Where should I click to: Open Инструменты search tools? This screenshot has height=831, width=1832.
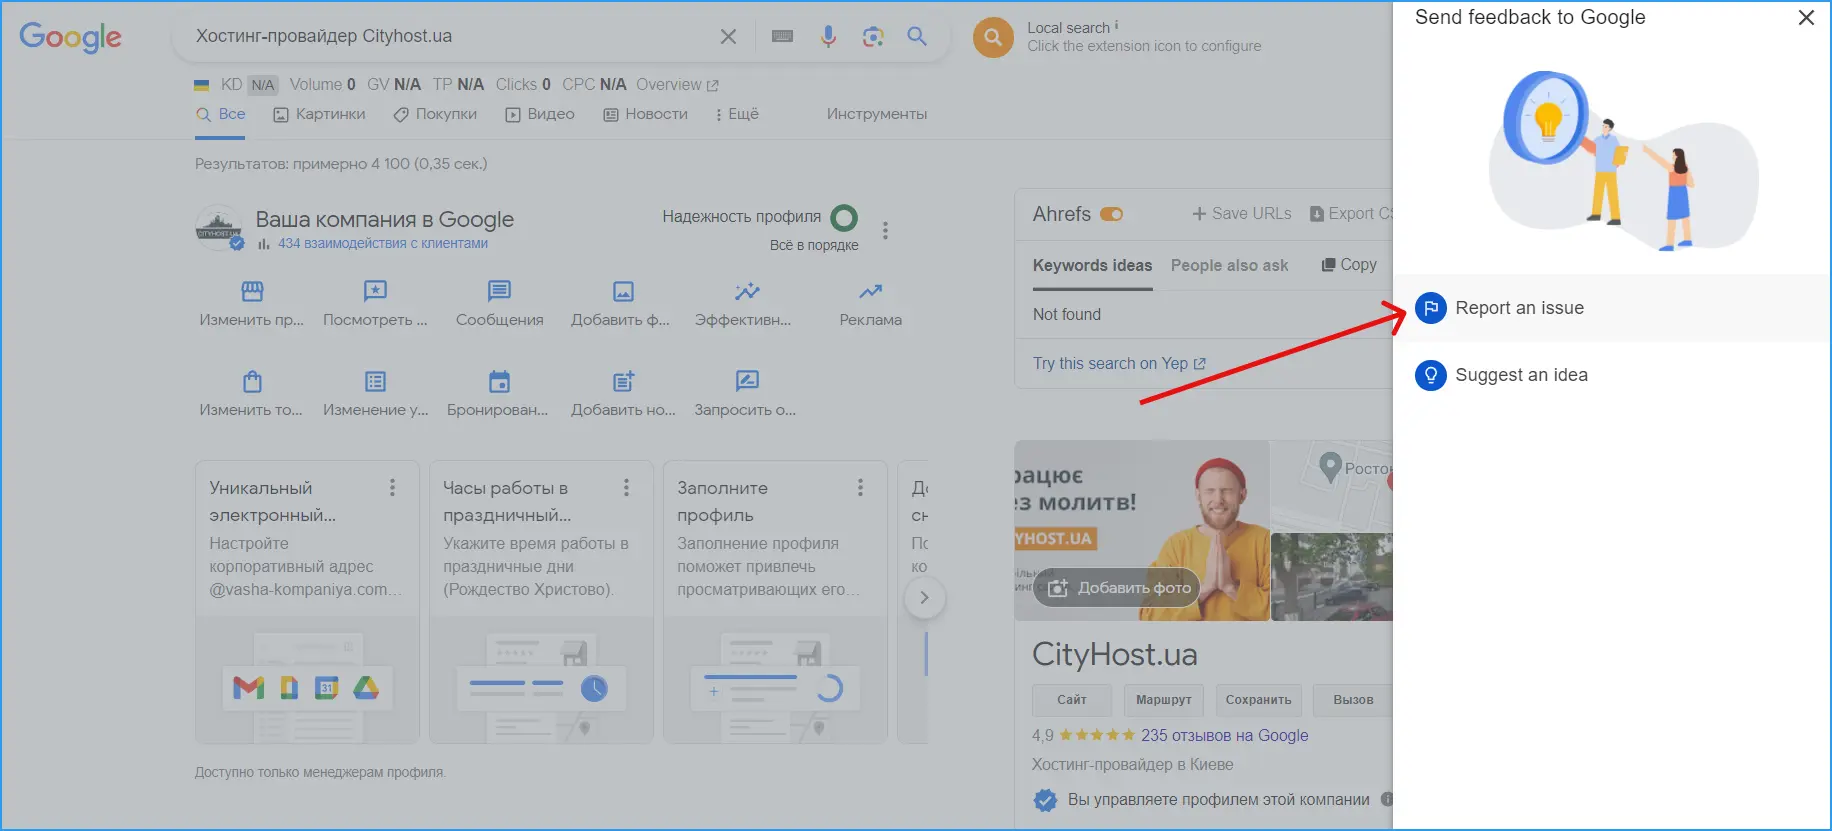point(877,114)
